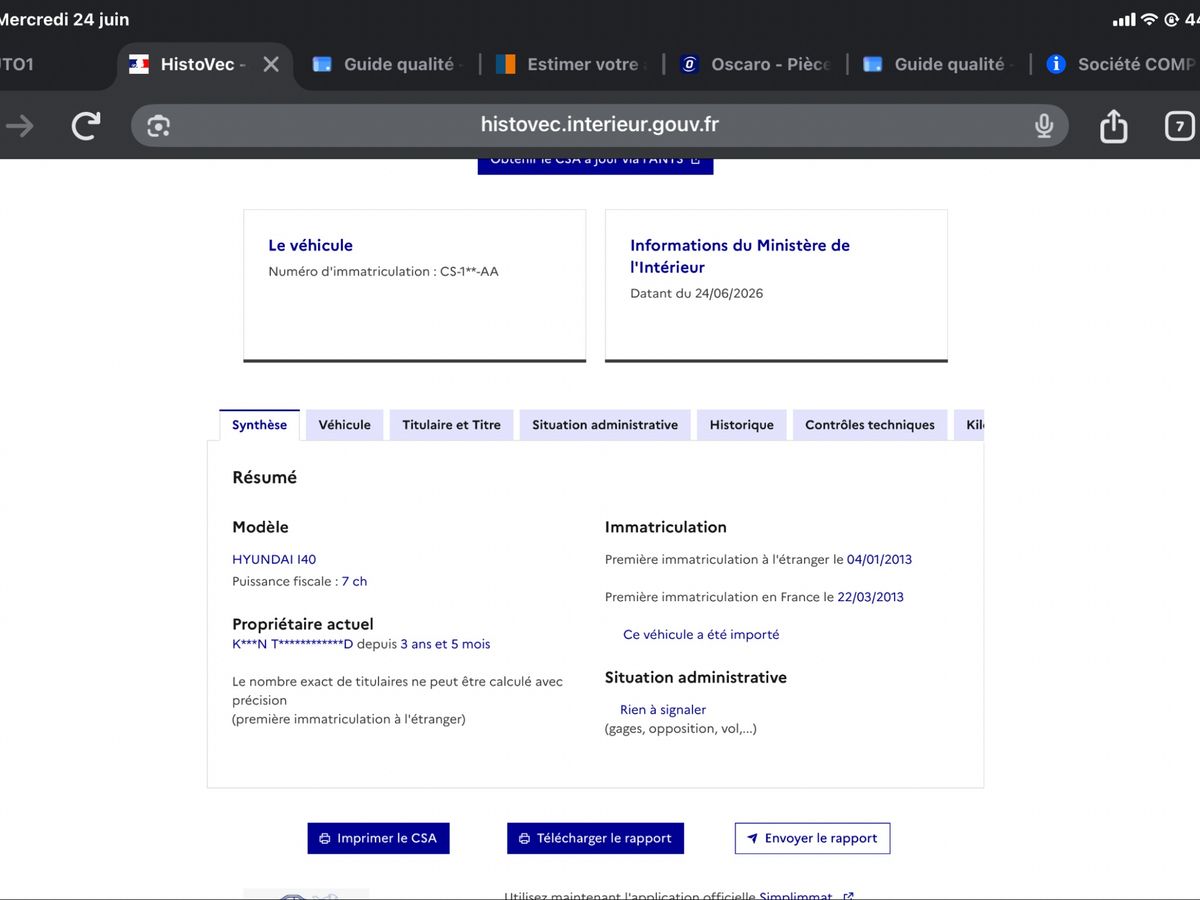The height and width of the screenshot is (900, 1200).
Task: Click the Télécharger le rapport button
Action: pyautogui.click(x=595, y=838)
